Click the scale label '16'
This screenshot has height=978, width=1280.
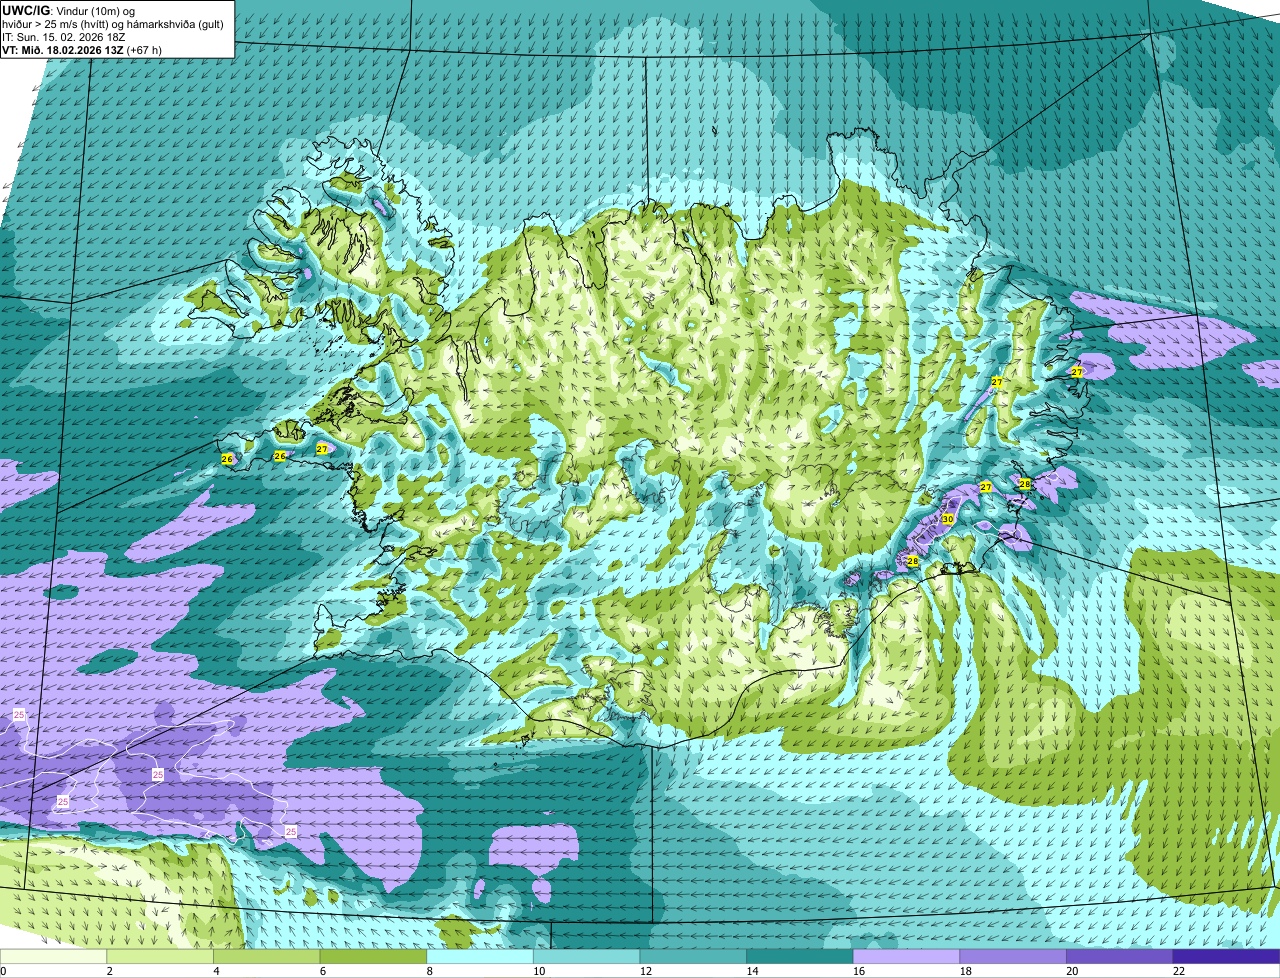point(858,971)
